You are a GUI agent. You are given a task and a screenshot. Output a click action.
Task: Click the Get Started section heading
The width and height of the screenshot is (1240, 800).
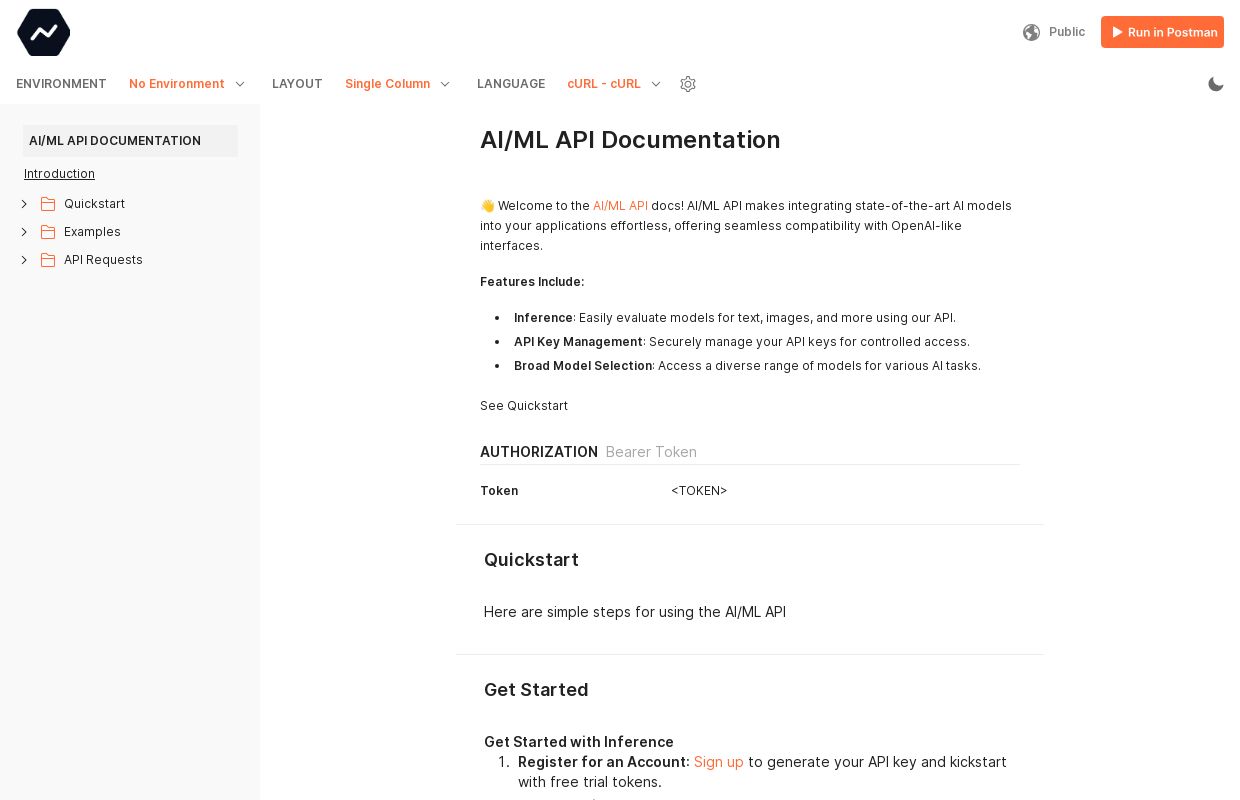tap(536, 690)
